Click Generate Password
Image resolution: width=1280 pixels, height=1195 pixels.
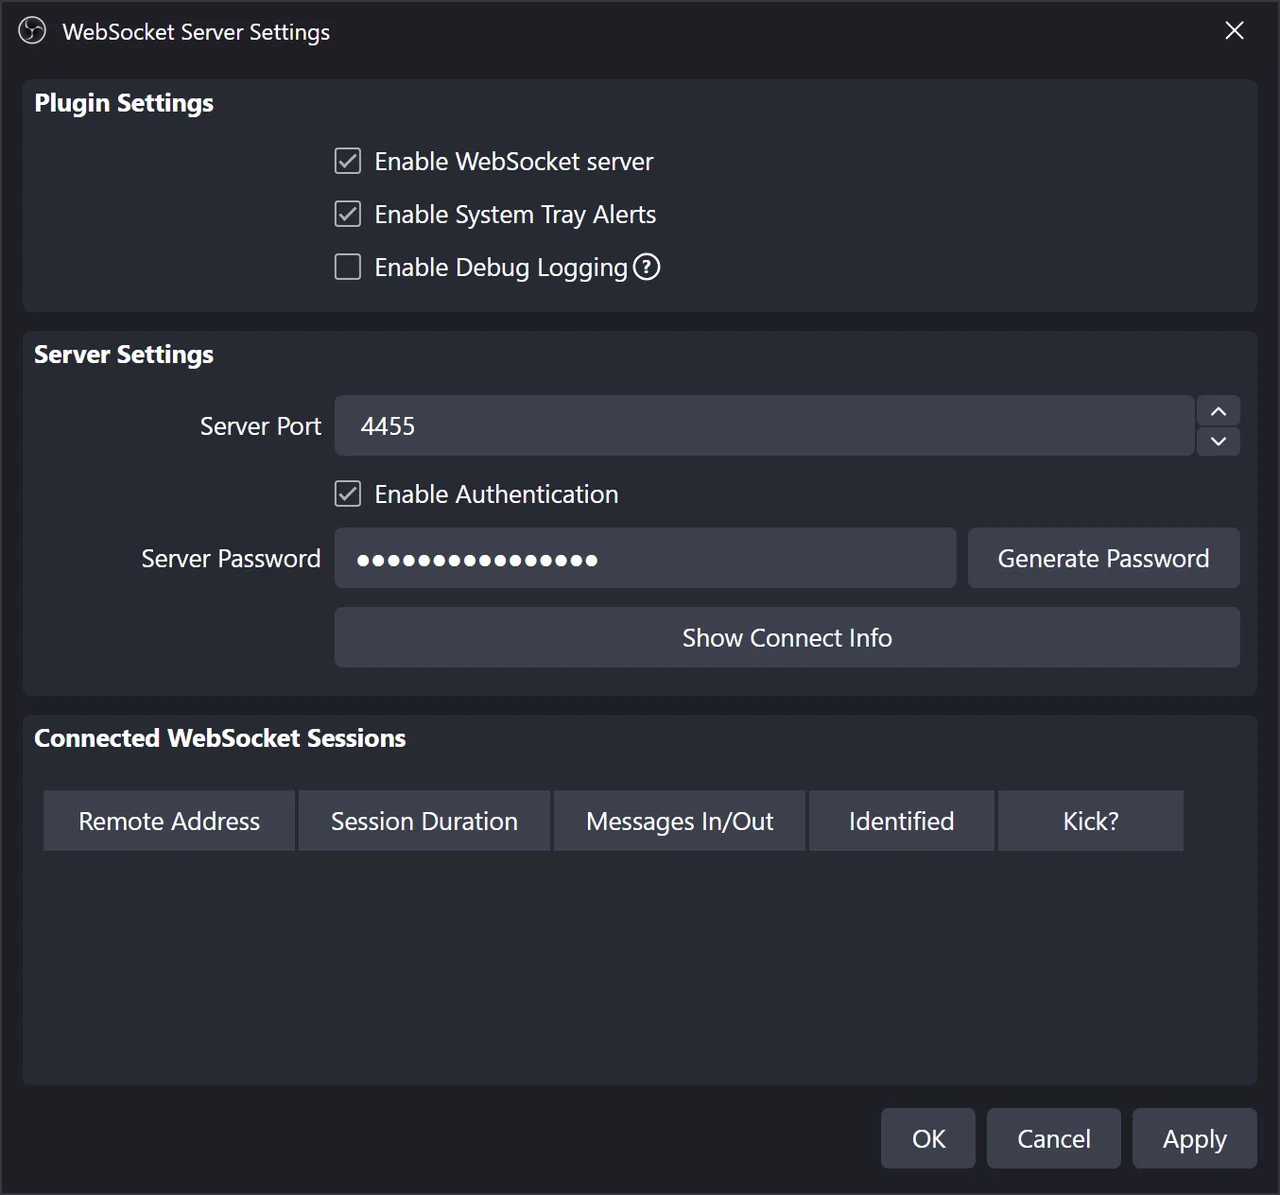point(1104,559)
